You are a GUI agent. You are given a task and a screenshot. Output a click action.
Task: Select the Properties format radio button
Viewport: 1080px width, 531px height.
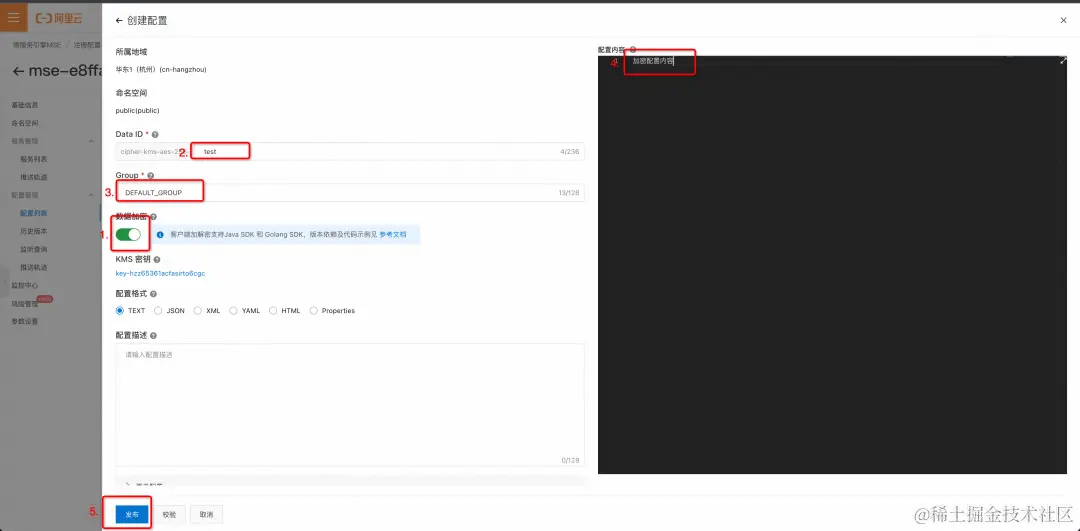pyautogui.click(x=314, y=311)
